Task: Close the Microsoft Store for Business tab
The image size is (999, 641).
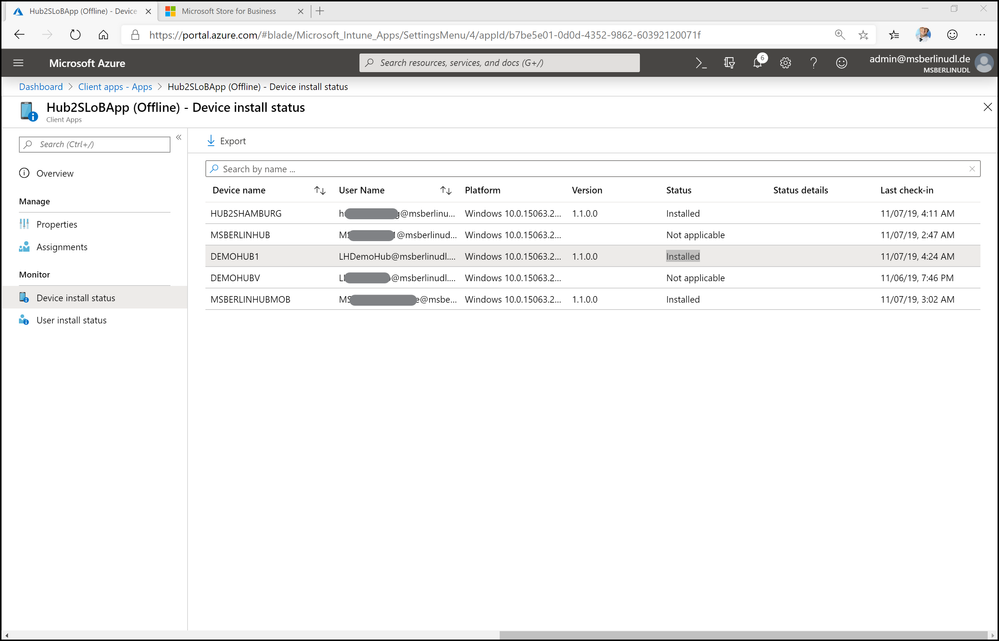Action: coord(301,11)
